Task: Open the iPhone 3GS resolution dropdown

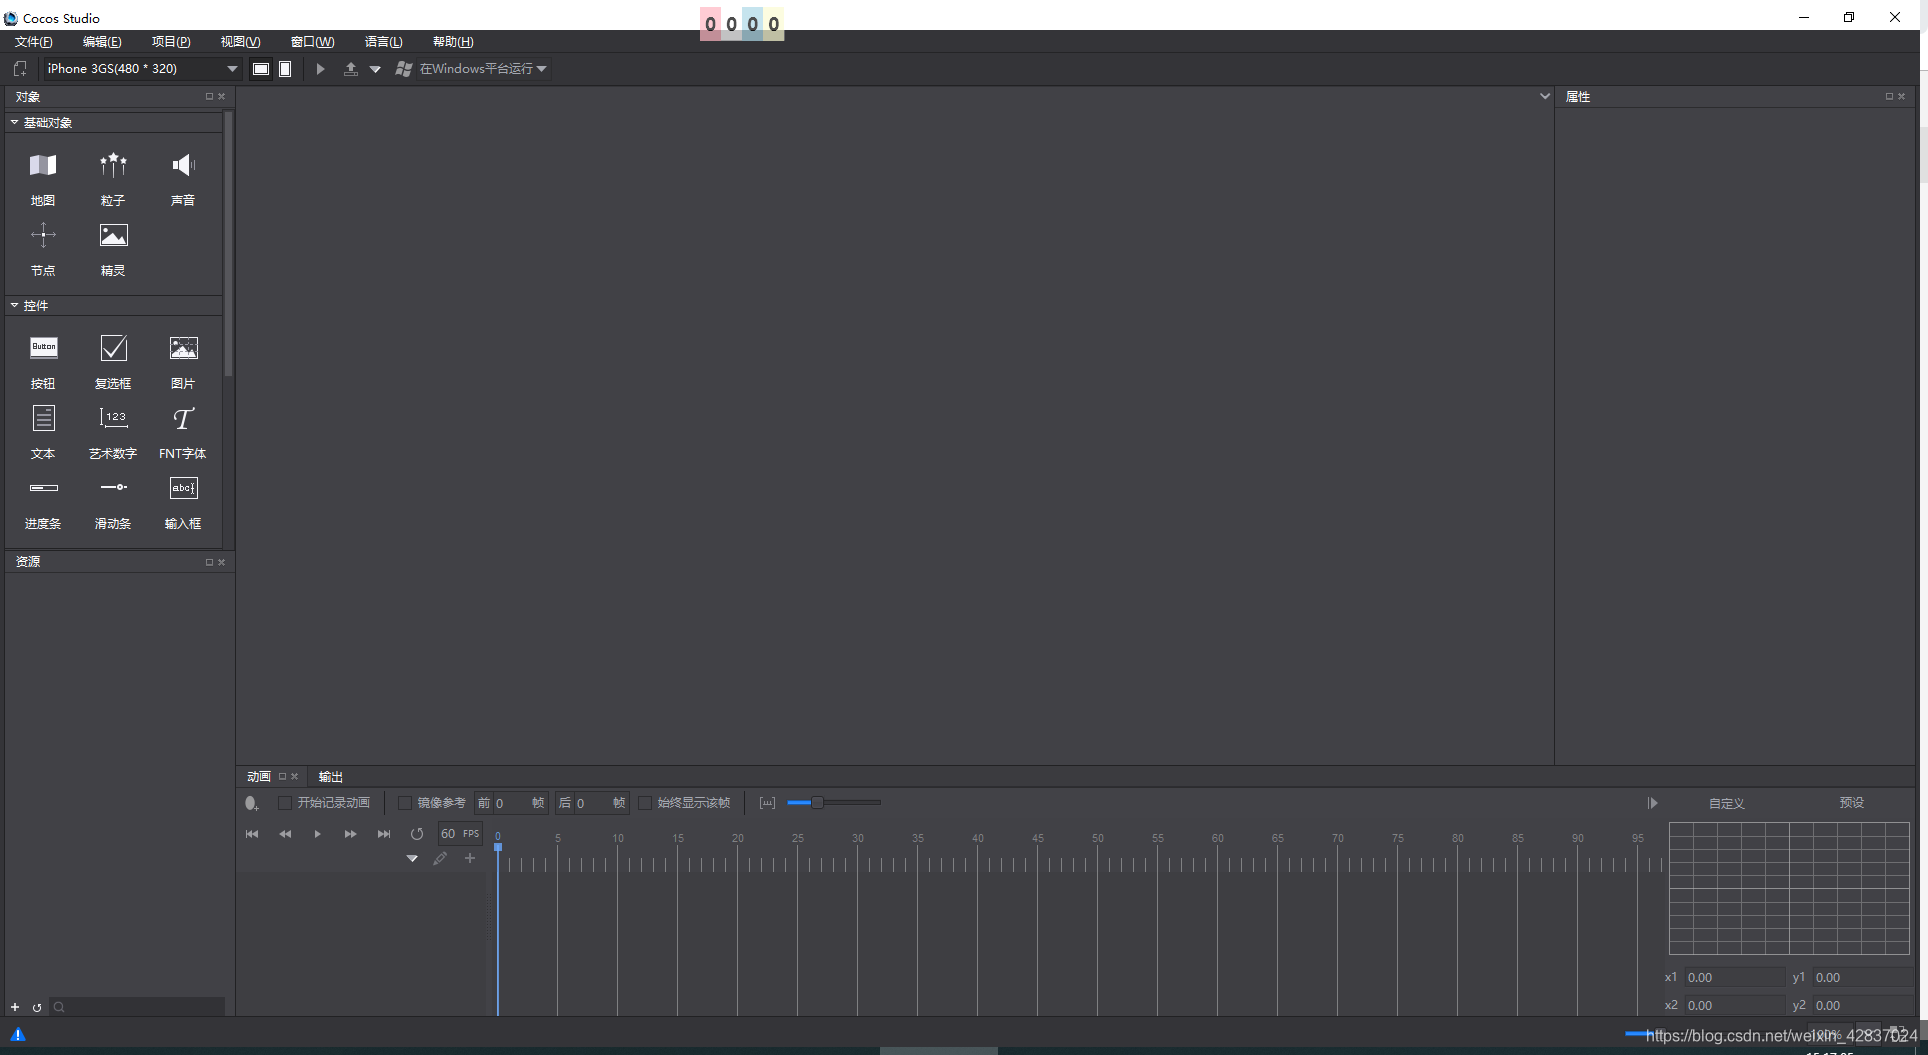Action: point(141,69)
